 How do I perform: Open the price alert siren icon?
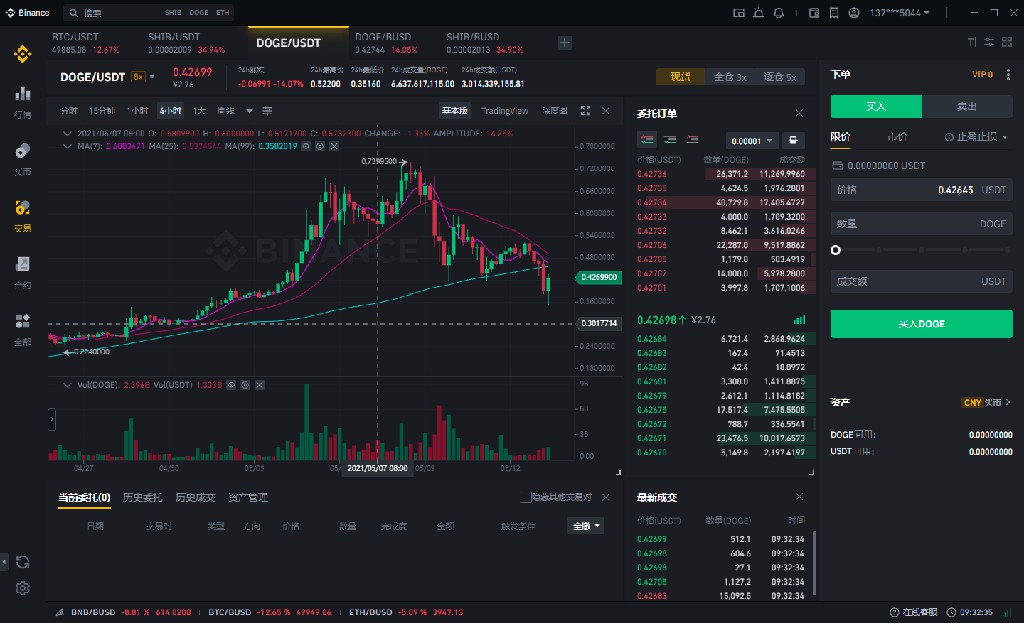tap(758, 12)
